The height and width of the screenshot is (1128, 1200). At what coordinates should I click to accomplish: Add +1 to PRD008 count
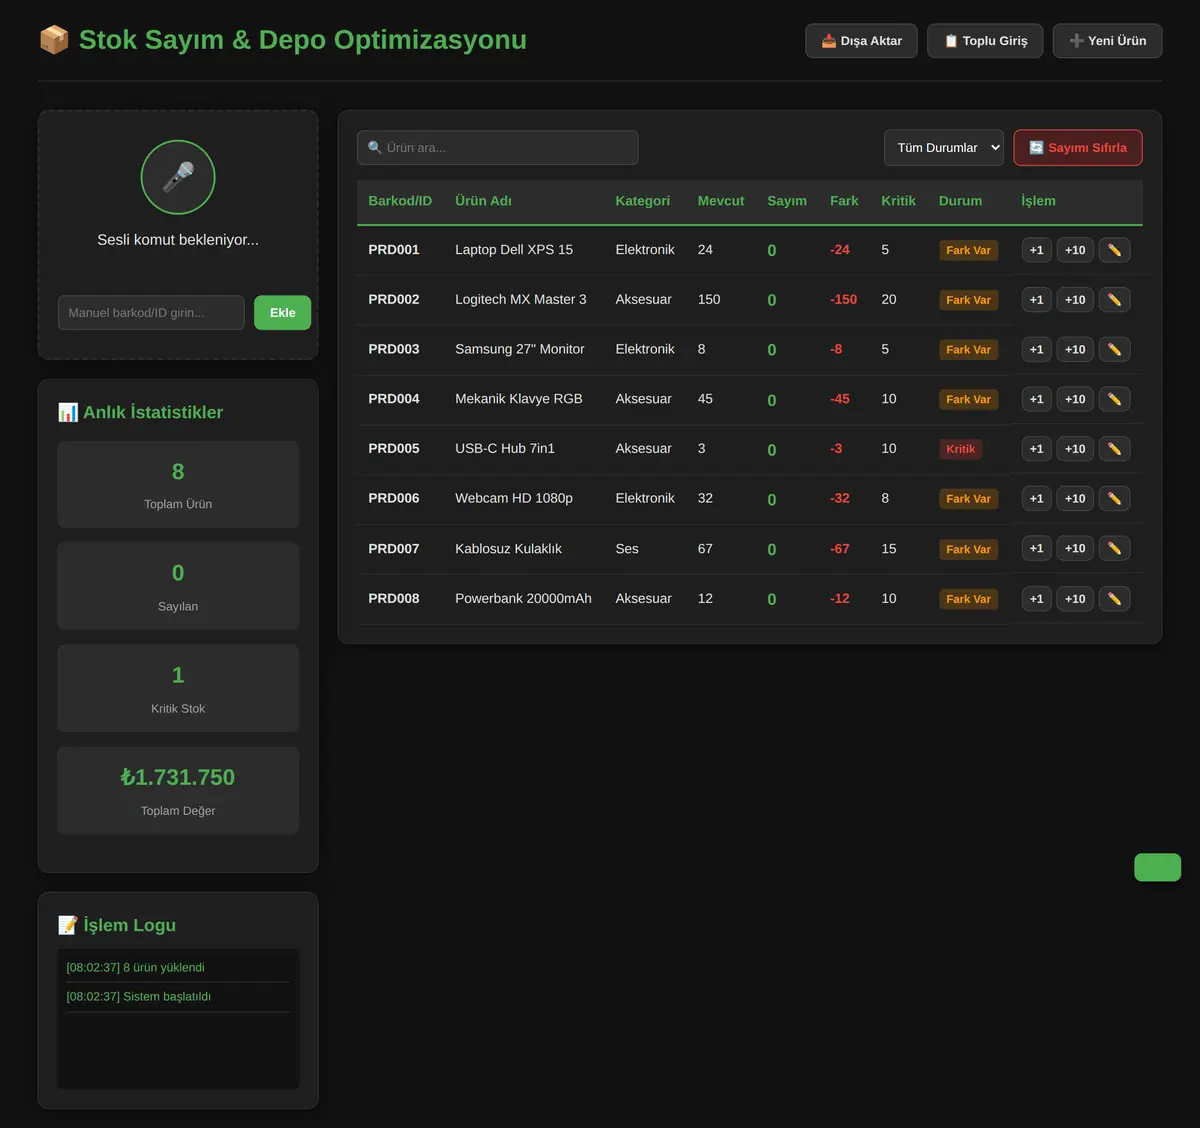1036,598
